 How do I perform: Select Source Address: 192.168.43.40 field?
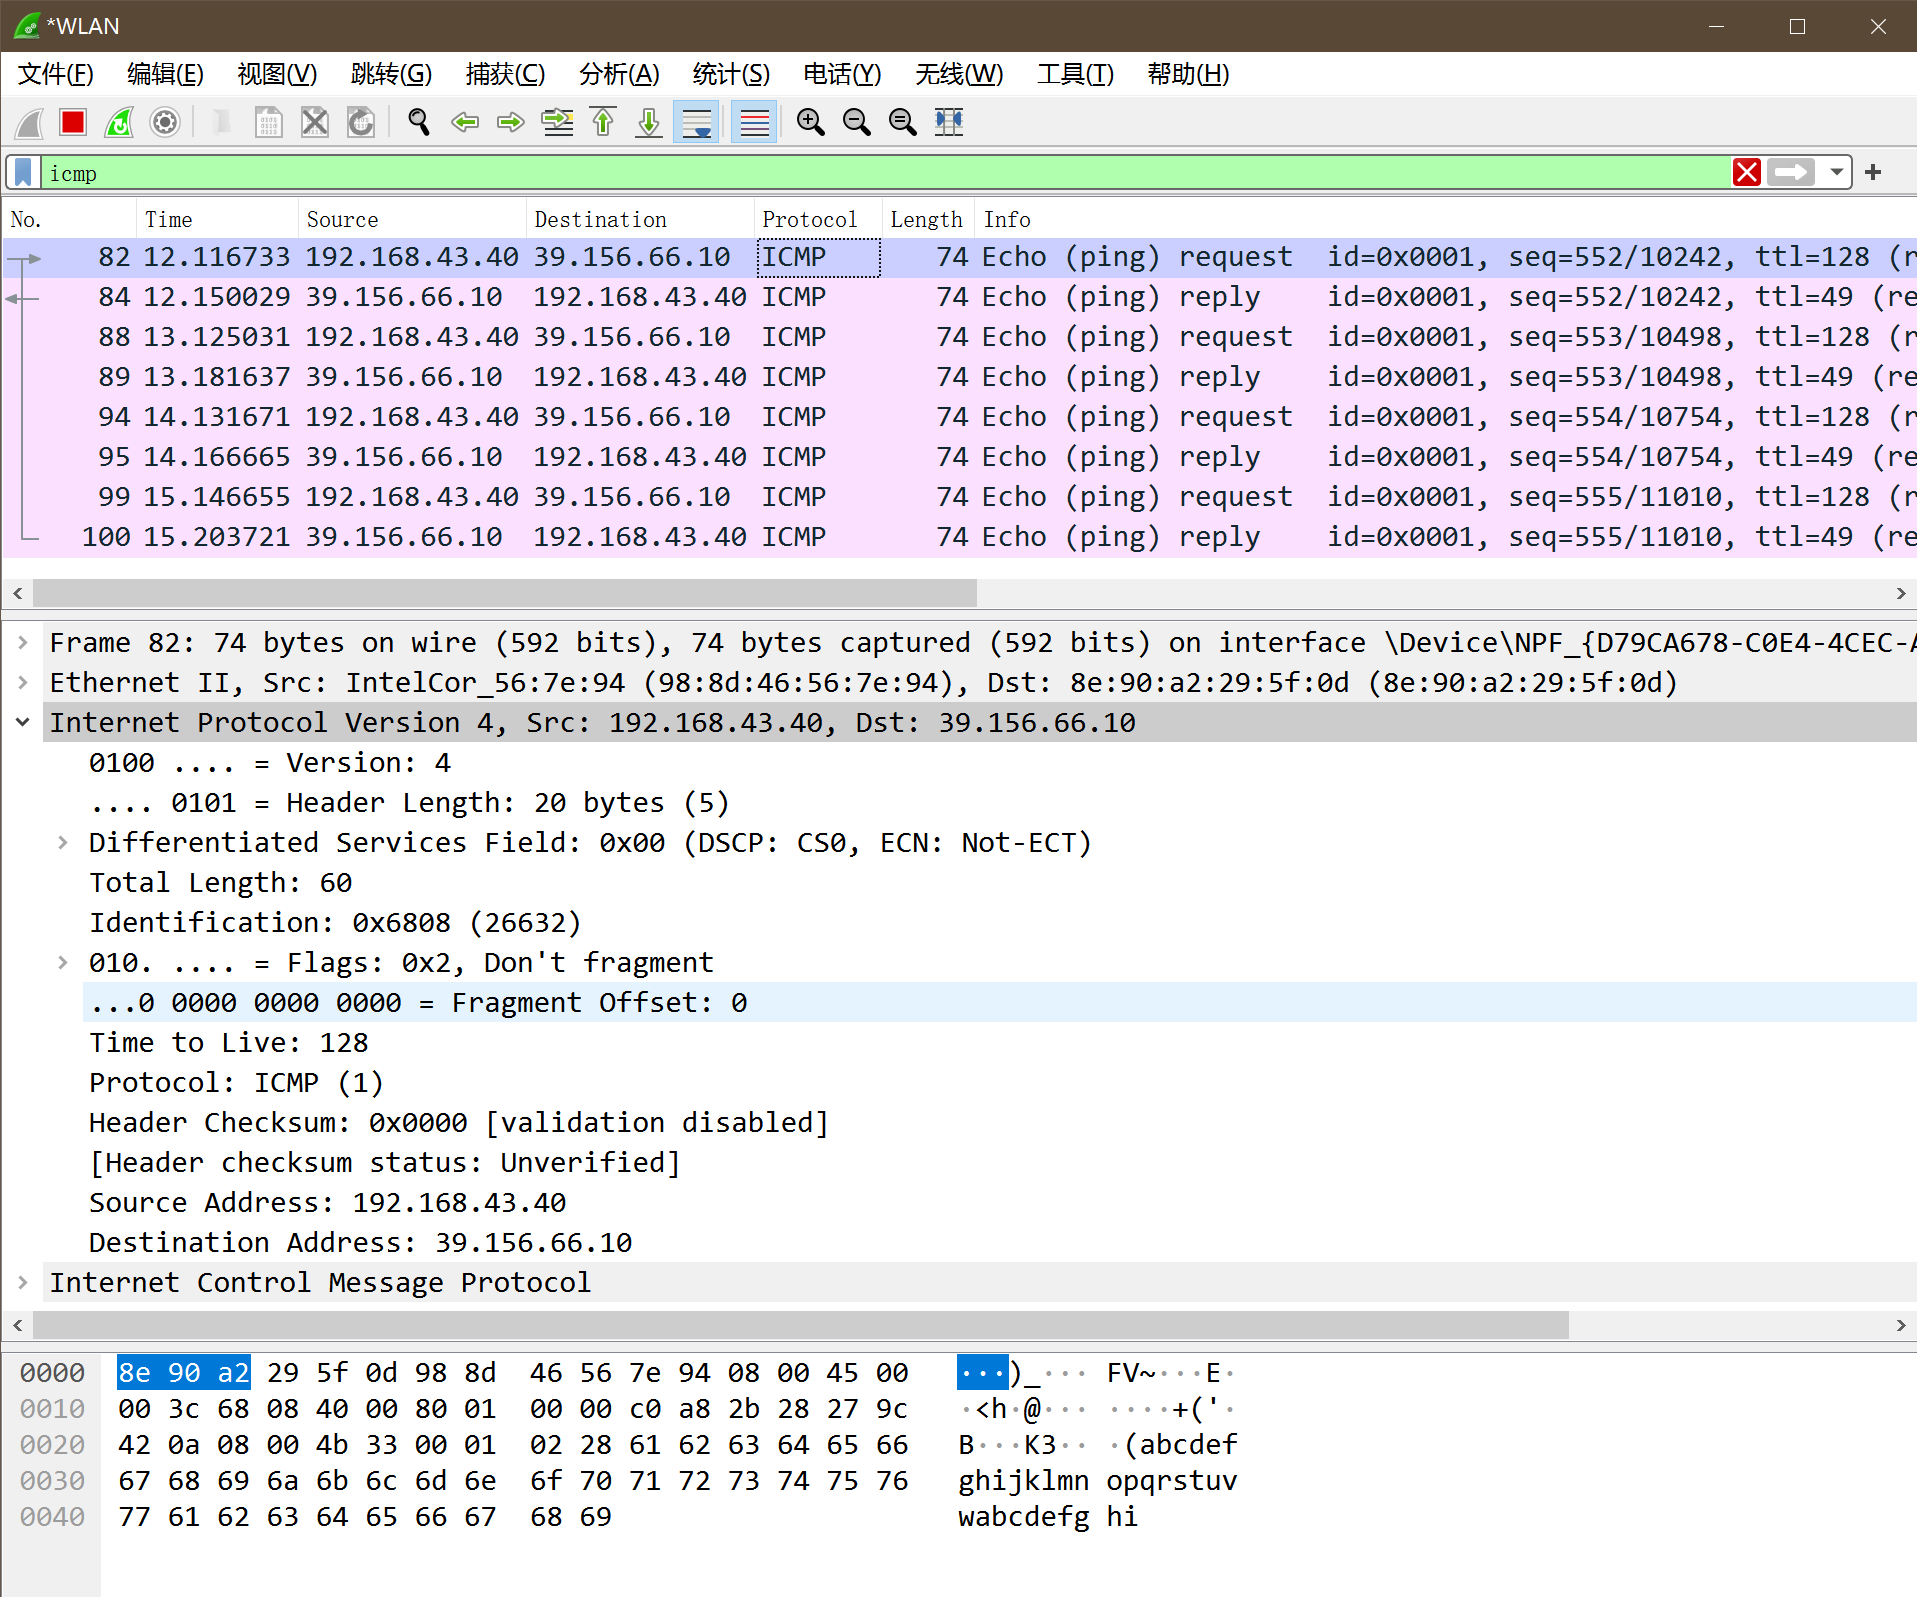328,1202
